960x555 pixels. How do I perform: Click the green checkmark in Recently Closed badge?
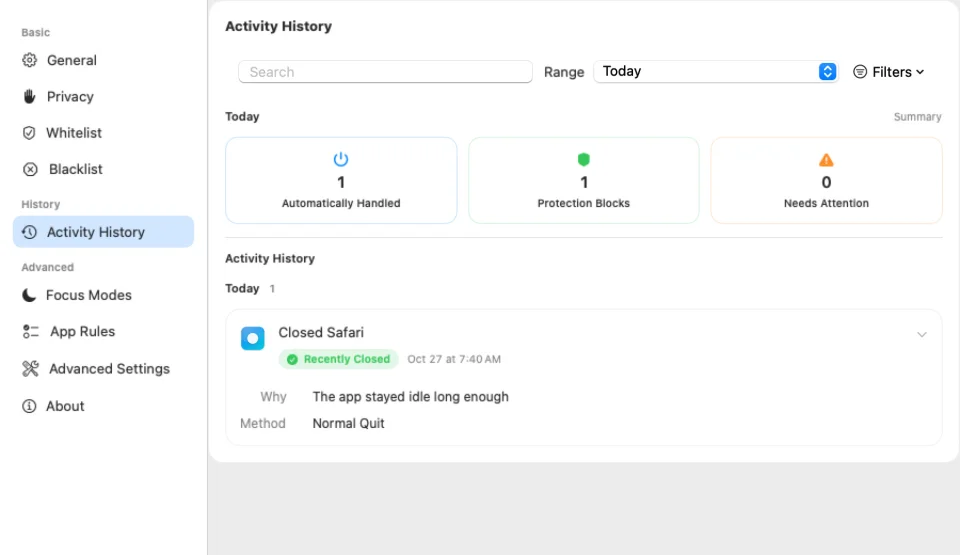tap(292, 360)
